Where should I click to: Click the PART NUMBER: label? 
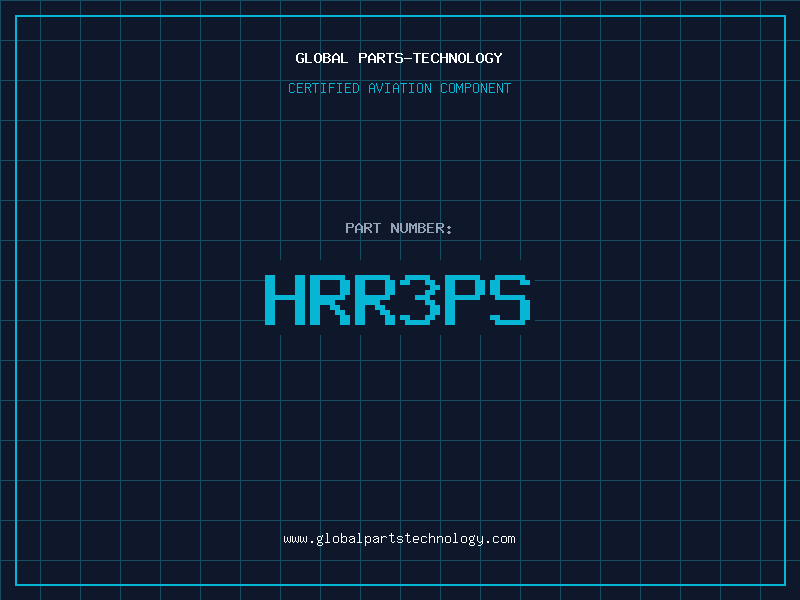click(399, 228)
